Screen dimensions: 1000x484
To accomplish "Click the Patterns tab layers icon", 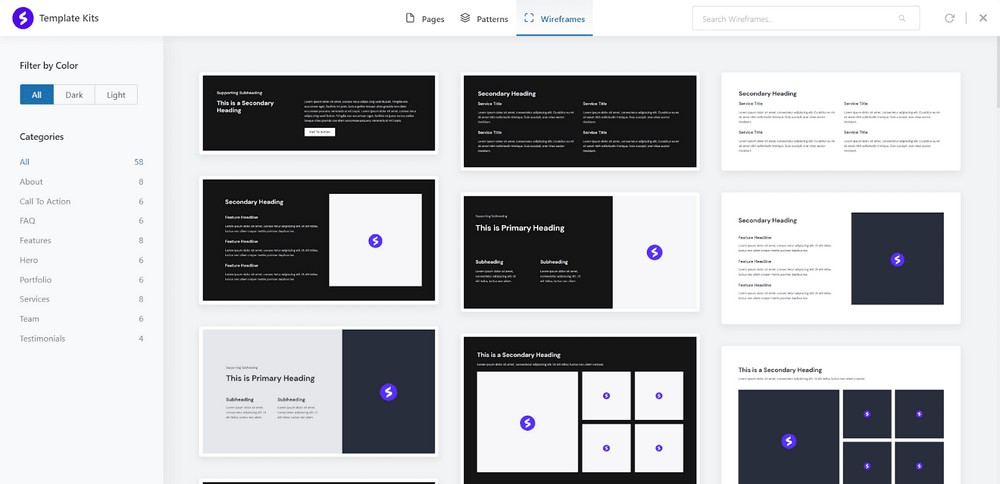I will (465, 18).
